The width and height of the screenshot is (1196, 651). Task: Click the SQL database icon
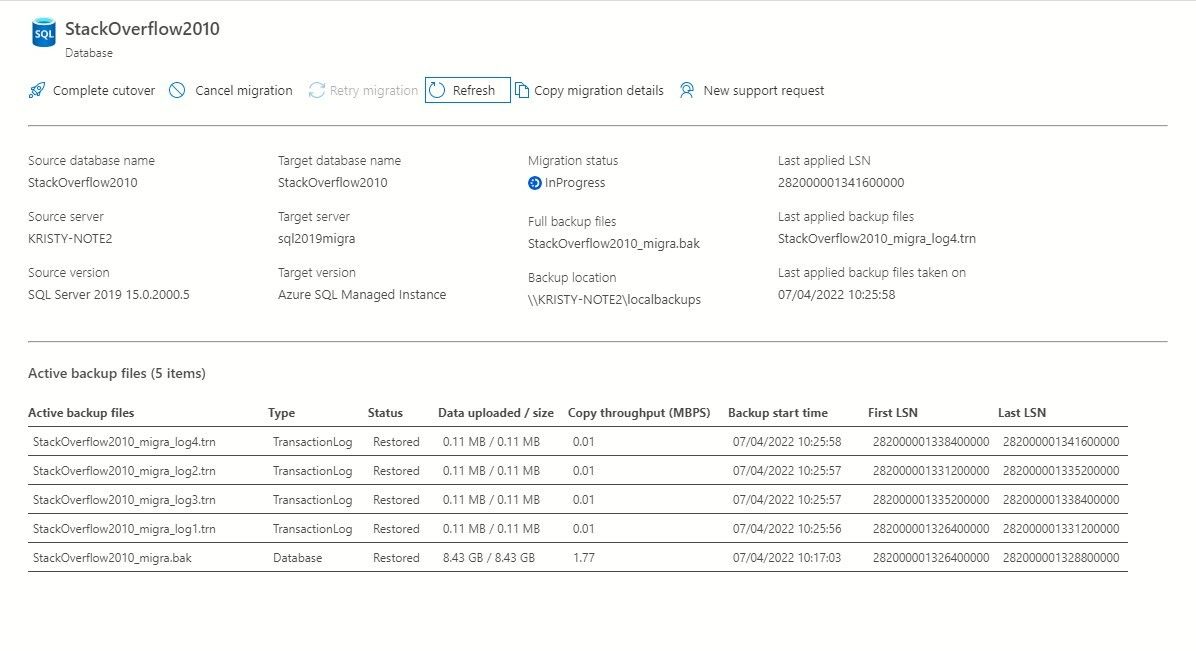click(x=43, y=33)
